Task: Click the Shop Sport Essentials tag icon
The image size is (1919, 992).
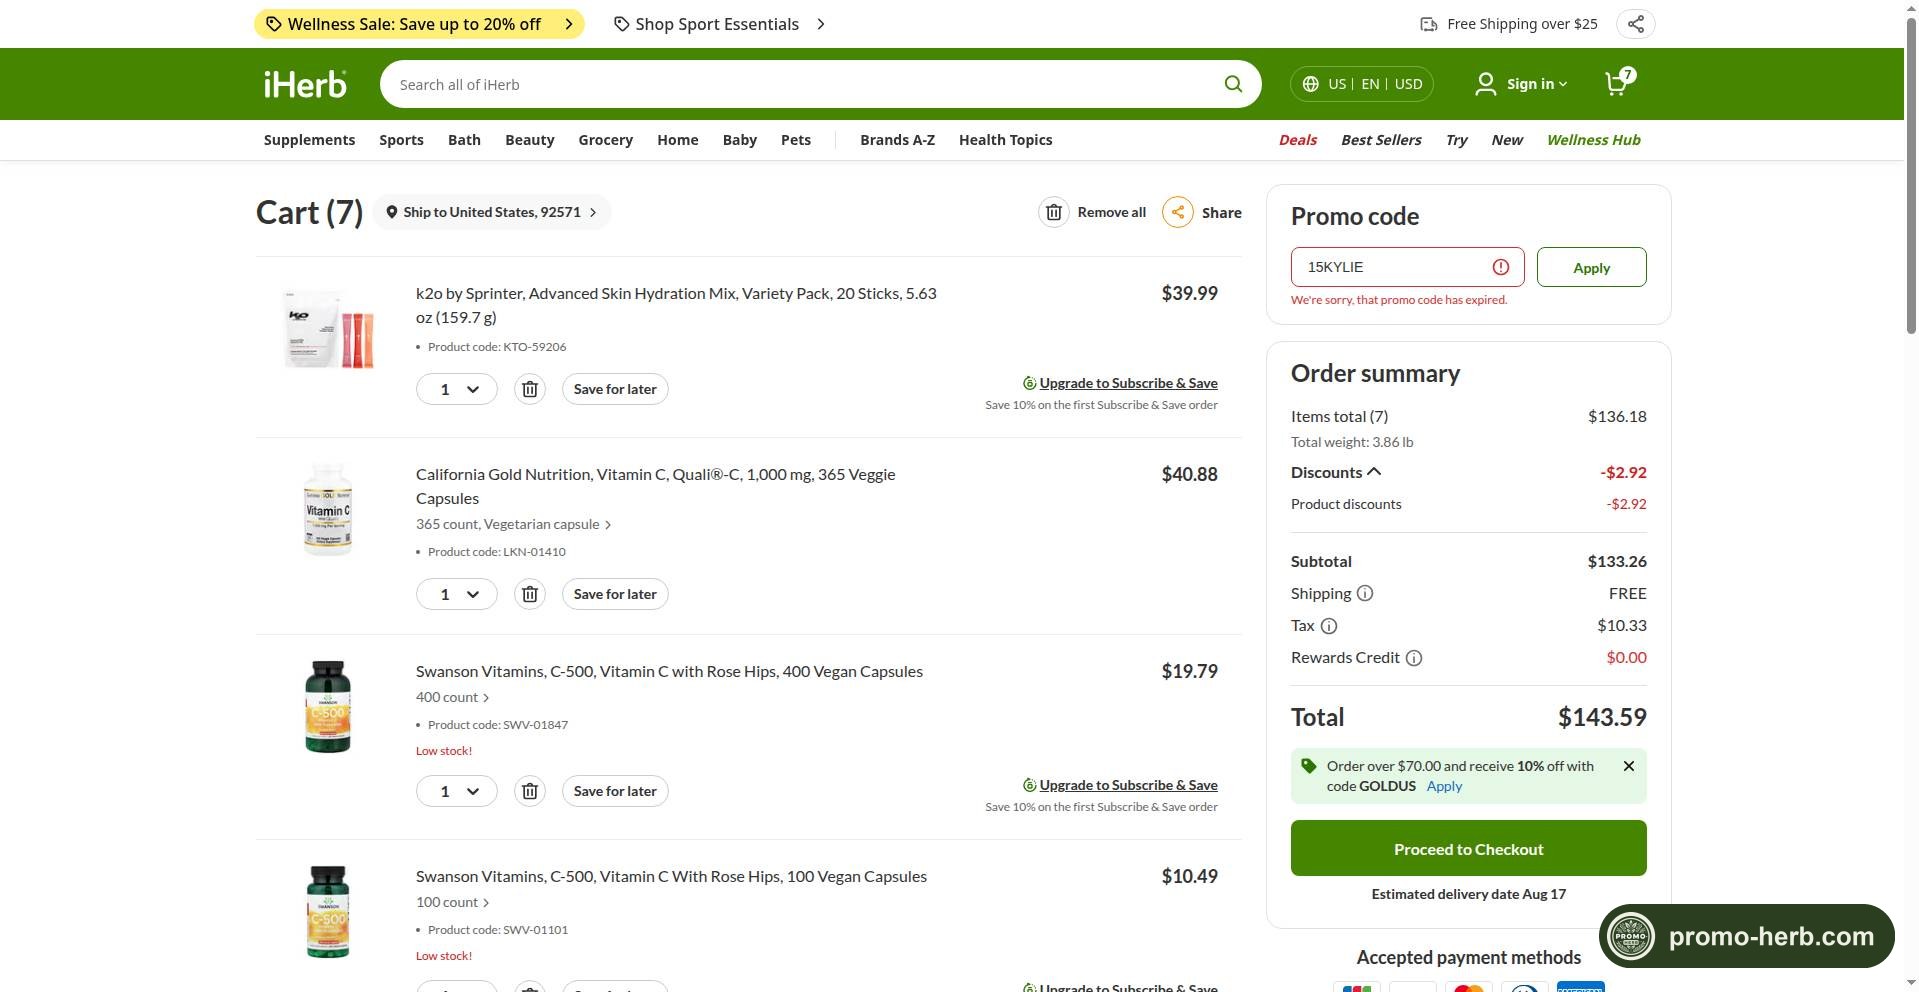Action: pyautogui.click(x=621, y=24)
